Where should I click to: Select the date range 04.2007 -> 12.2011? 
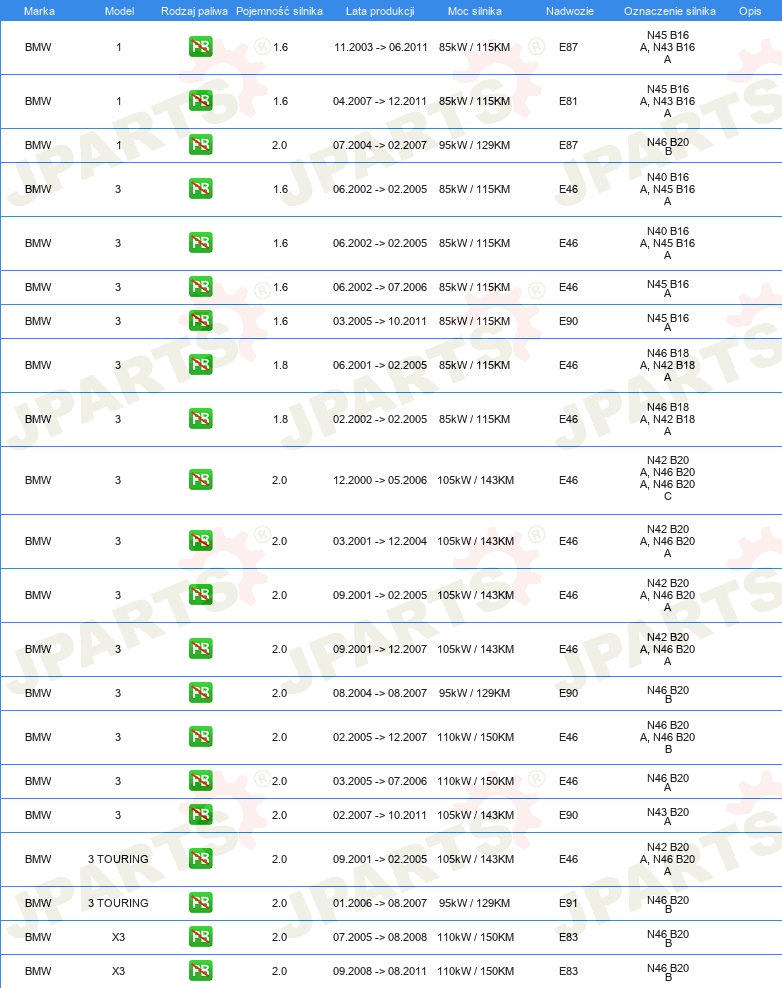[x=380, y=101]
